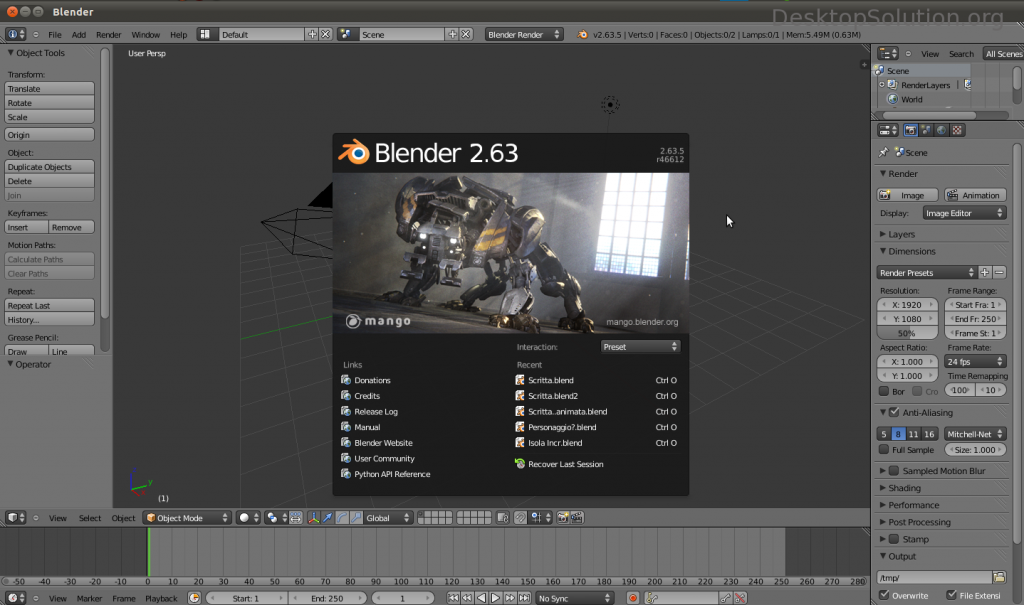Pin the Scene properties context

tap(883, 153)
